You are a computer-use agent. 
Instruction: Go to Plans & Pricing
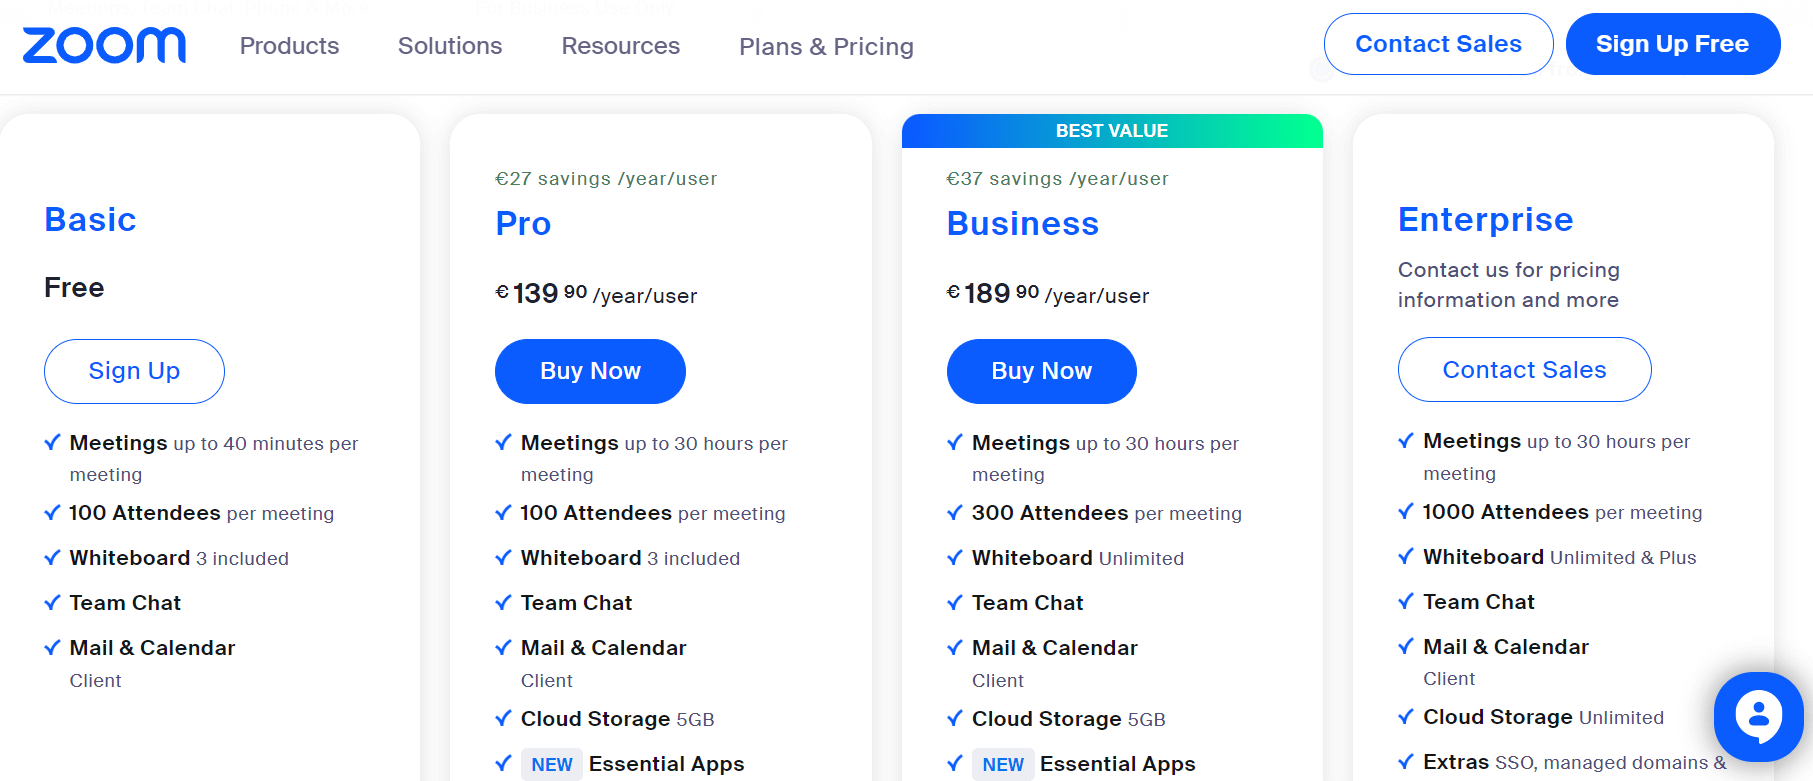pyautogui.click(x=826, y=47)
